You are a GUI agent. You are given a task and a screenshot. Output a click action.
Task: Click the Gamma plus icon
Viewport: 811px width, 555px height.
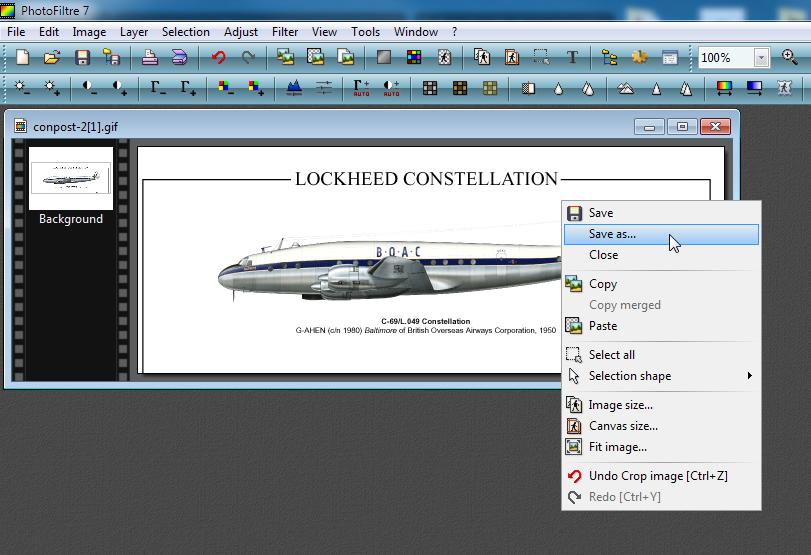tap(187, 87)
